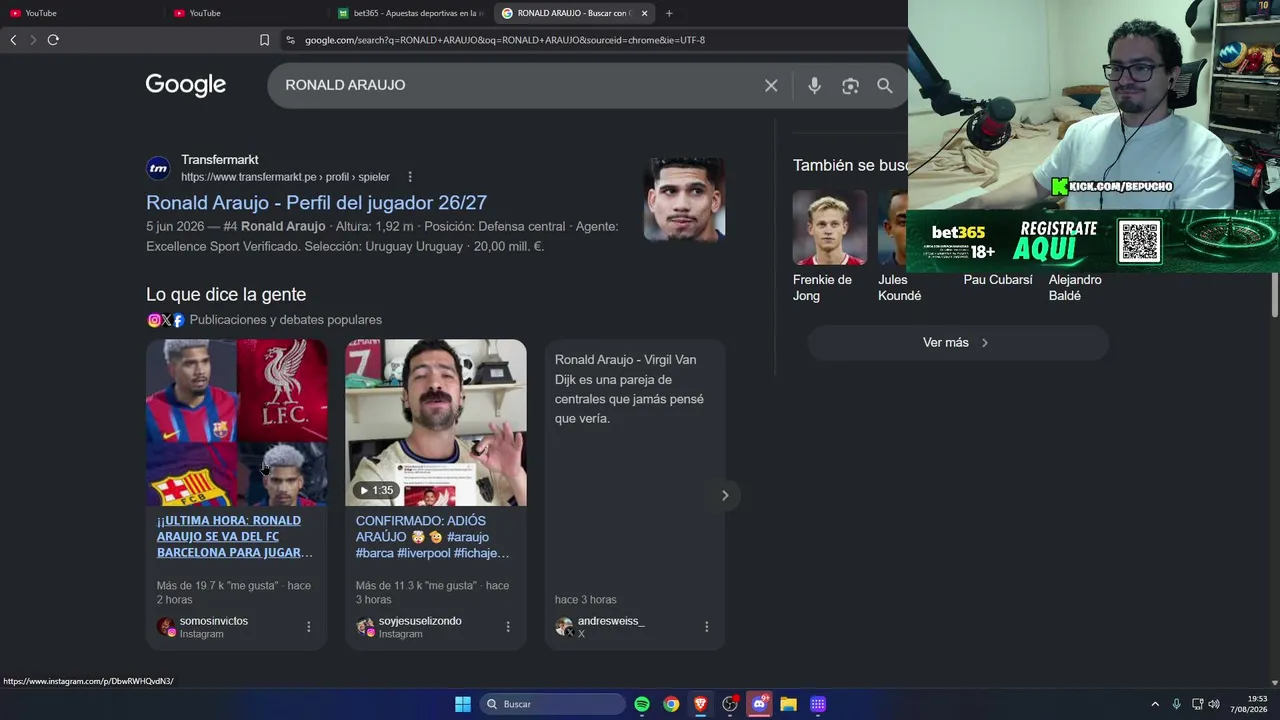The height and width of the screenshot is (720, 1280).
Task: Open the Jules Koundé related search
Action: pos(893,246)
